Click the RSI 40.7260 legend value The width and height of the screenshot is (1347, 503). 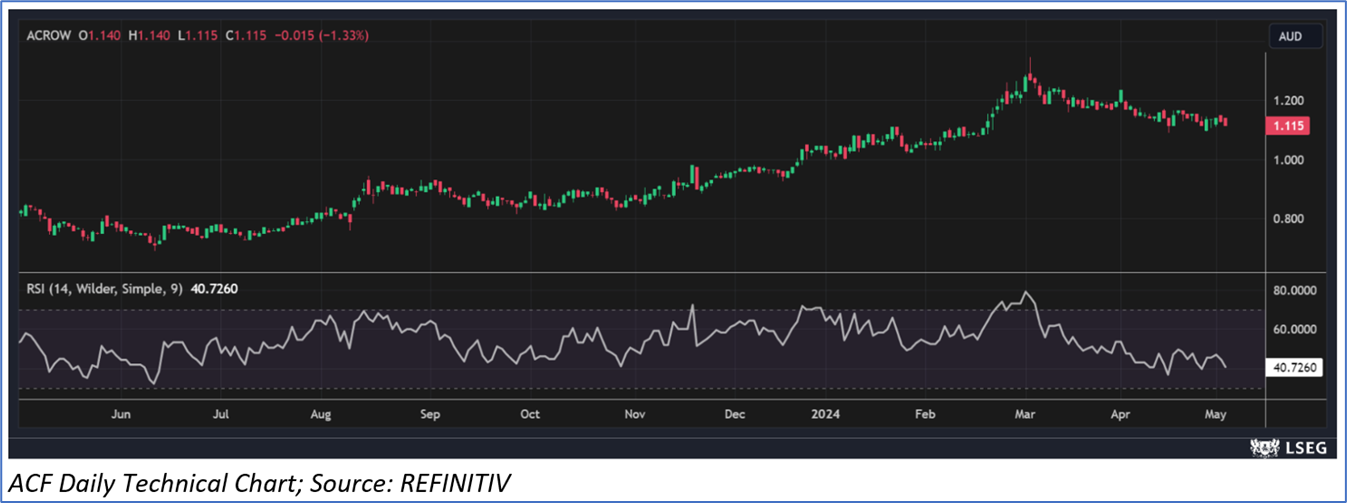point(210,288)
